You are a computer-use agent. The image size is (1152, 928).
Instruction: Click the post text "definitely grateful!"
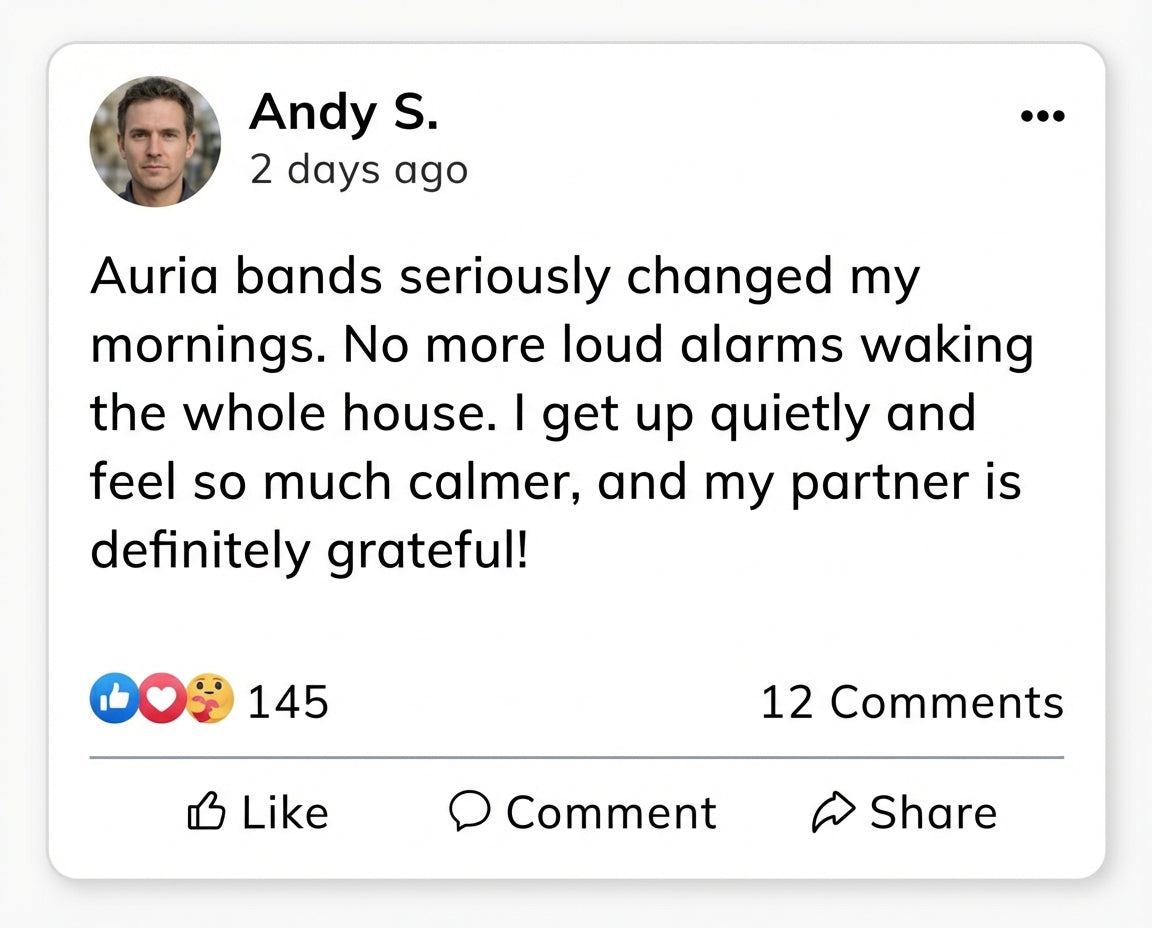tap(308, 551)
